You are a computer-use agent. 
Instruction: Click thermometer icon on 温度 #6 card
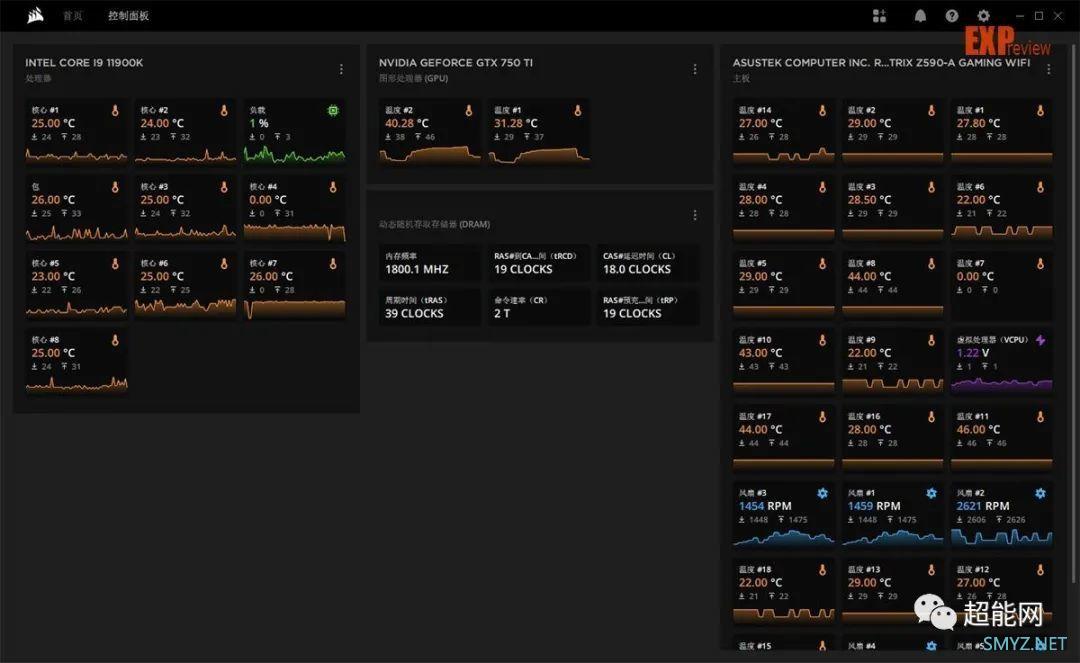point(1040,187)
